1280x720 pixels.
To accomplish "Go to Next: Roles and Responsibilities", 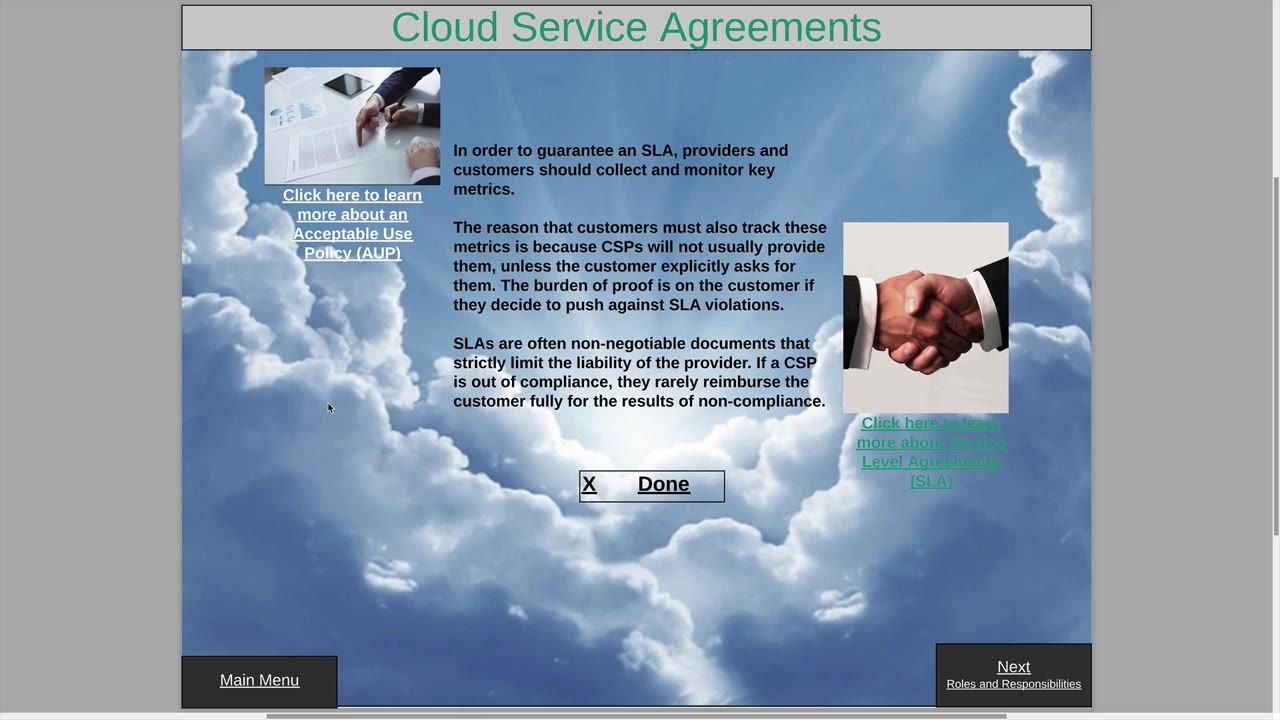I will pyautogui.click(x=1013, y=675).
